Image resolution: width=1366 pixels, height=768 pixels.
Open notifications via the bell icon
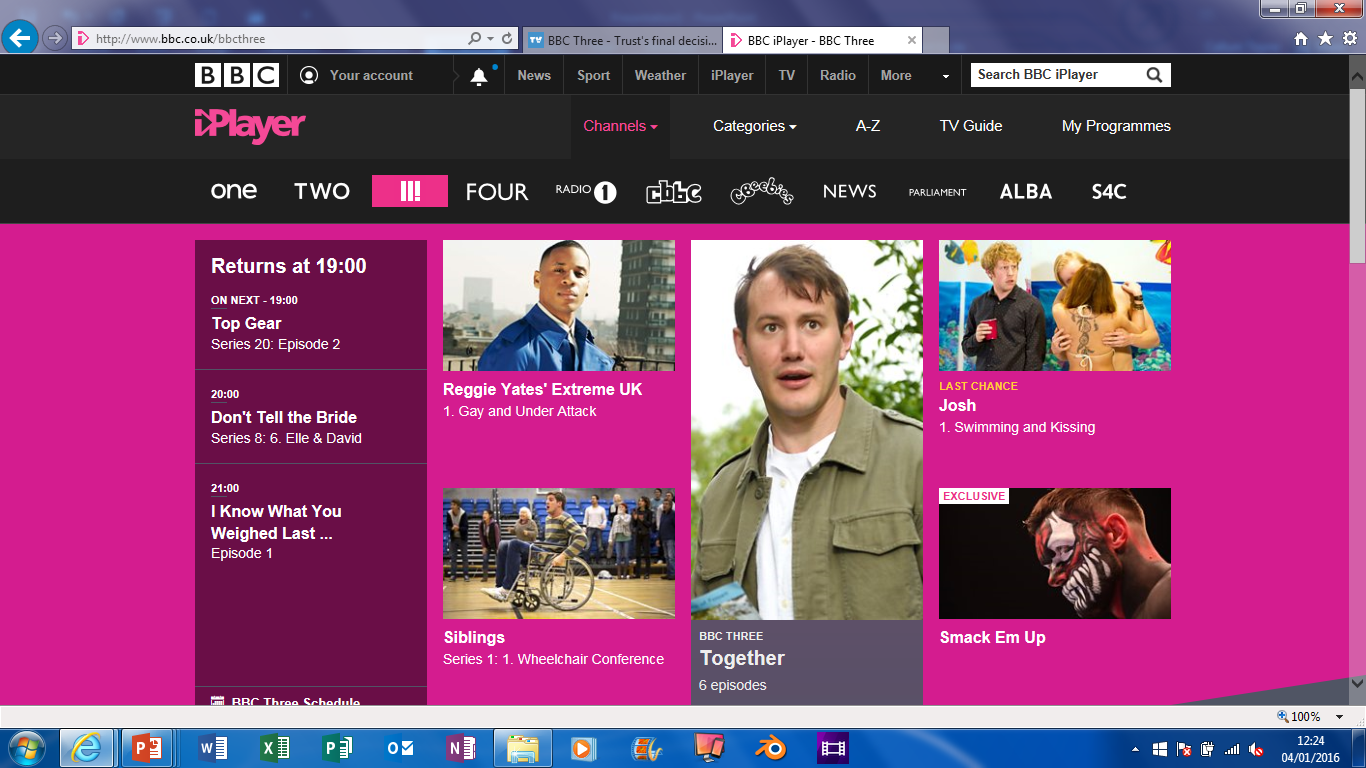[x=479, y=76]
